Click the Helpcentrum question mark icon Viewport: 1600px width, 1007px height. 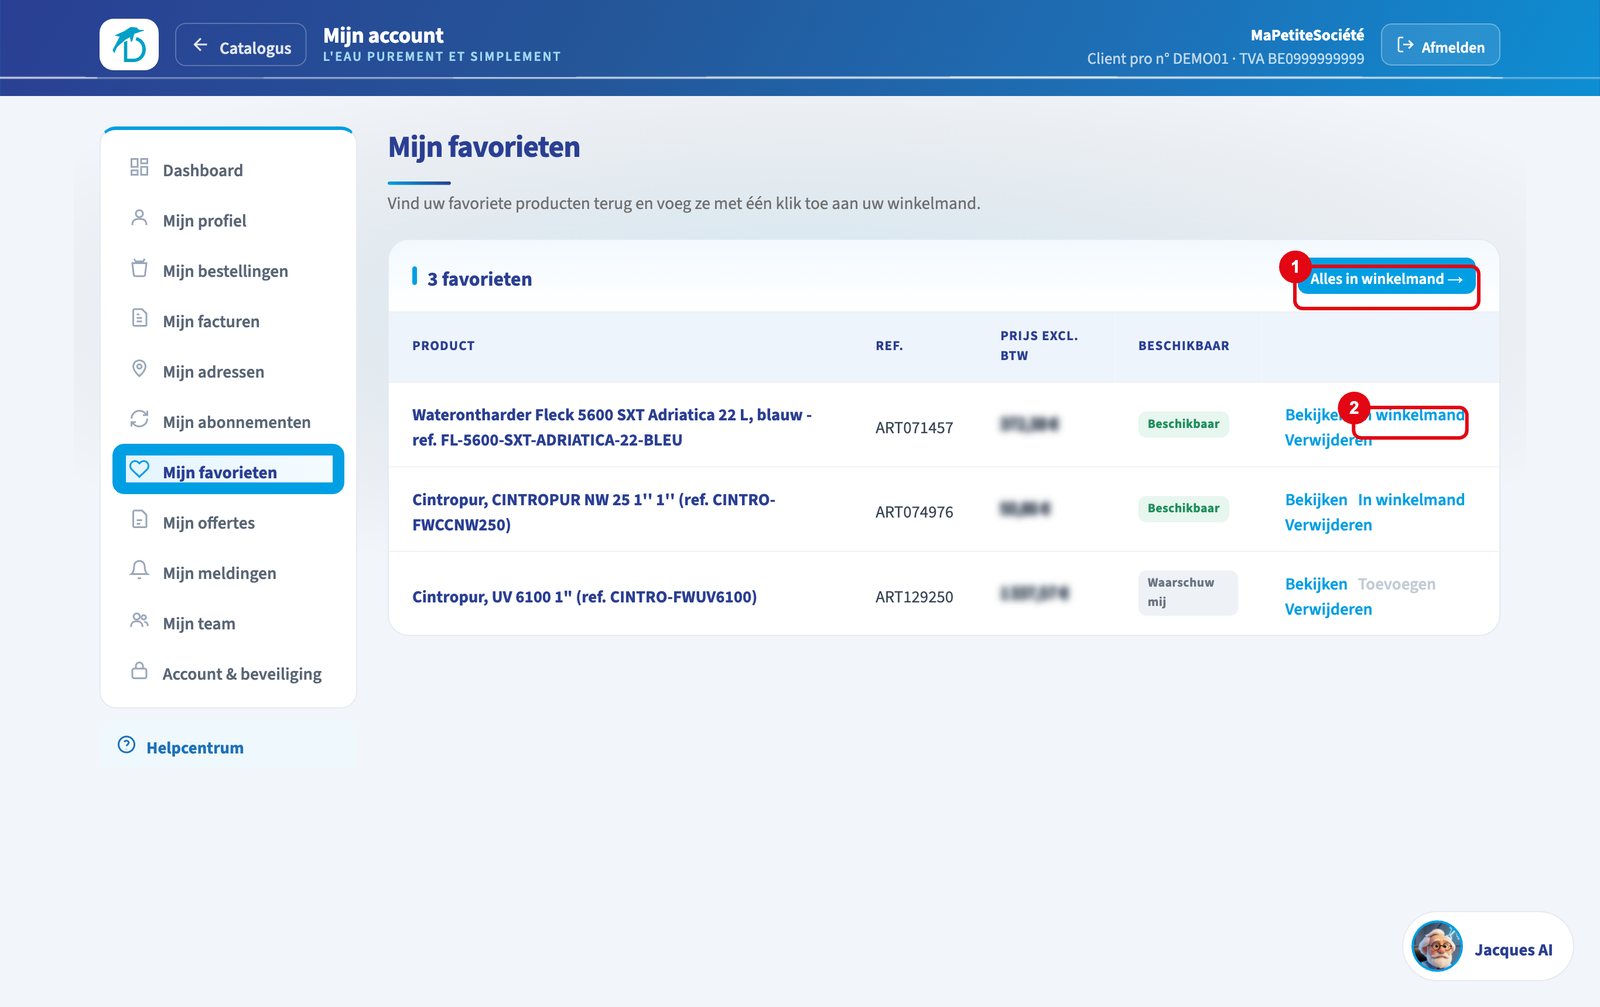pyautogui.click(x=126, y=745)
